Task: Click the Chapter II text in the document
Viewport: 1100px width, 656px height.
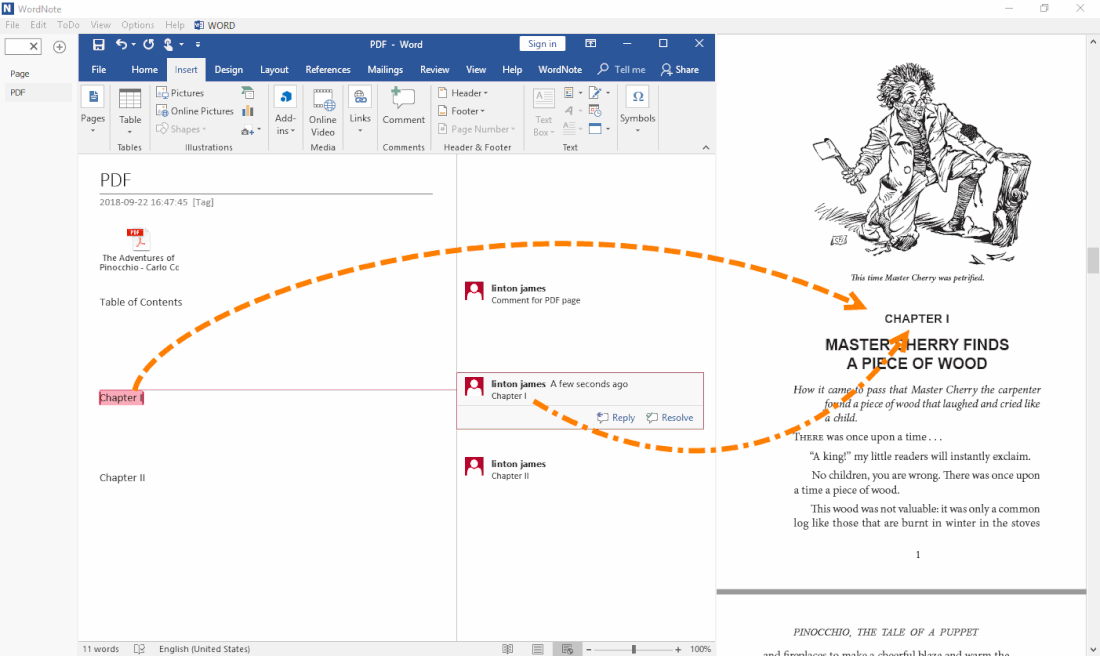Action: coord(122,478)
